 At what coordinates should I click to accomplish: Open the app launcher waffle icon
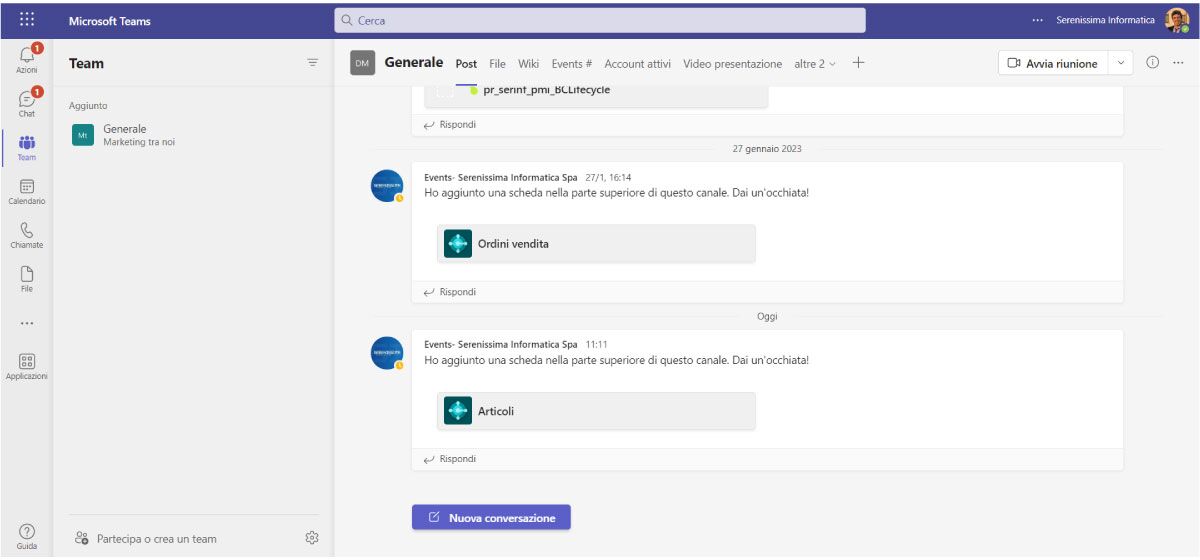click(x=27, y=20)
